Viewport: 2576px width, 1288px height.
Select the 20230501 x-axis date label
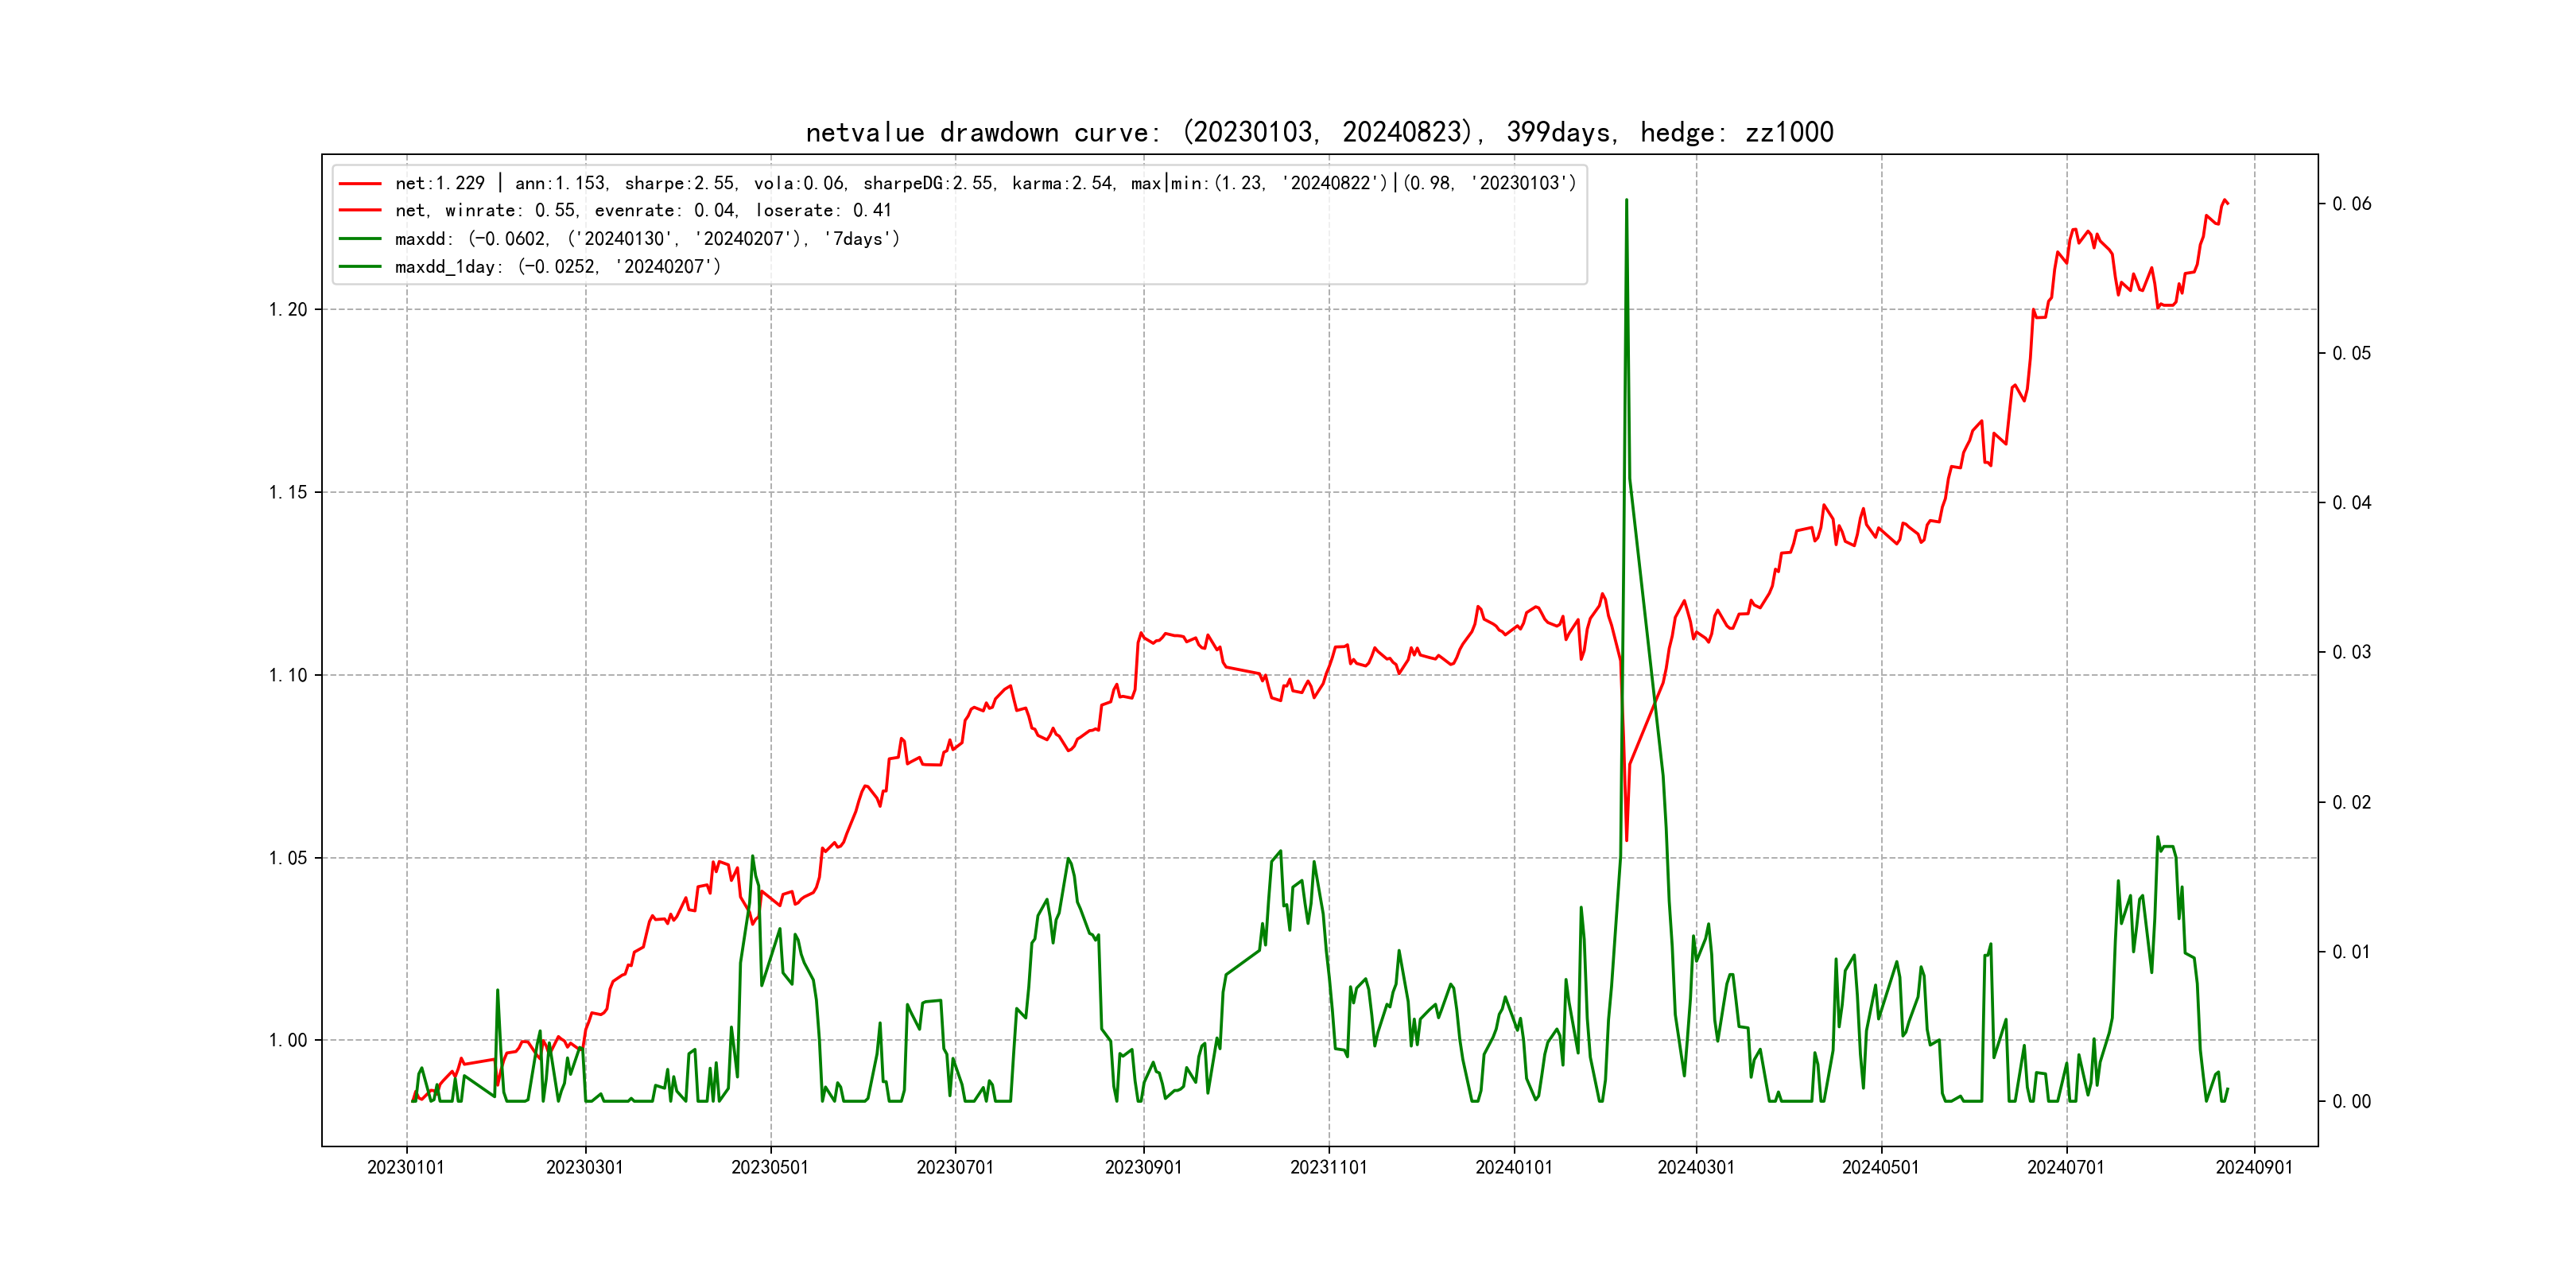click(x=769, y=1168)
